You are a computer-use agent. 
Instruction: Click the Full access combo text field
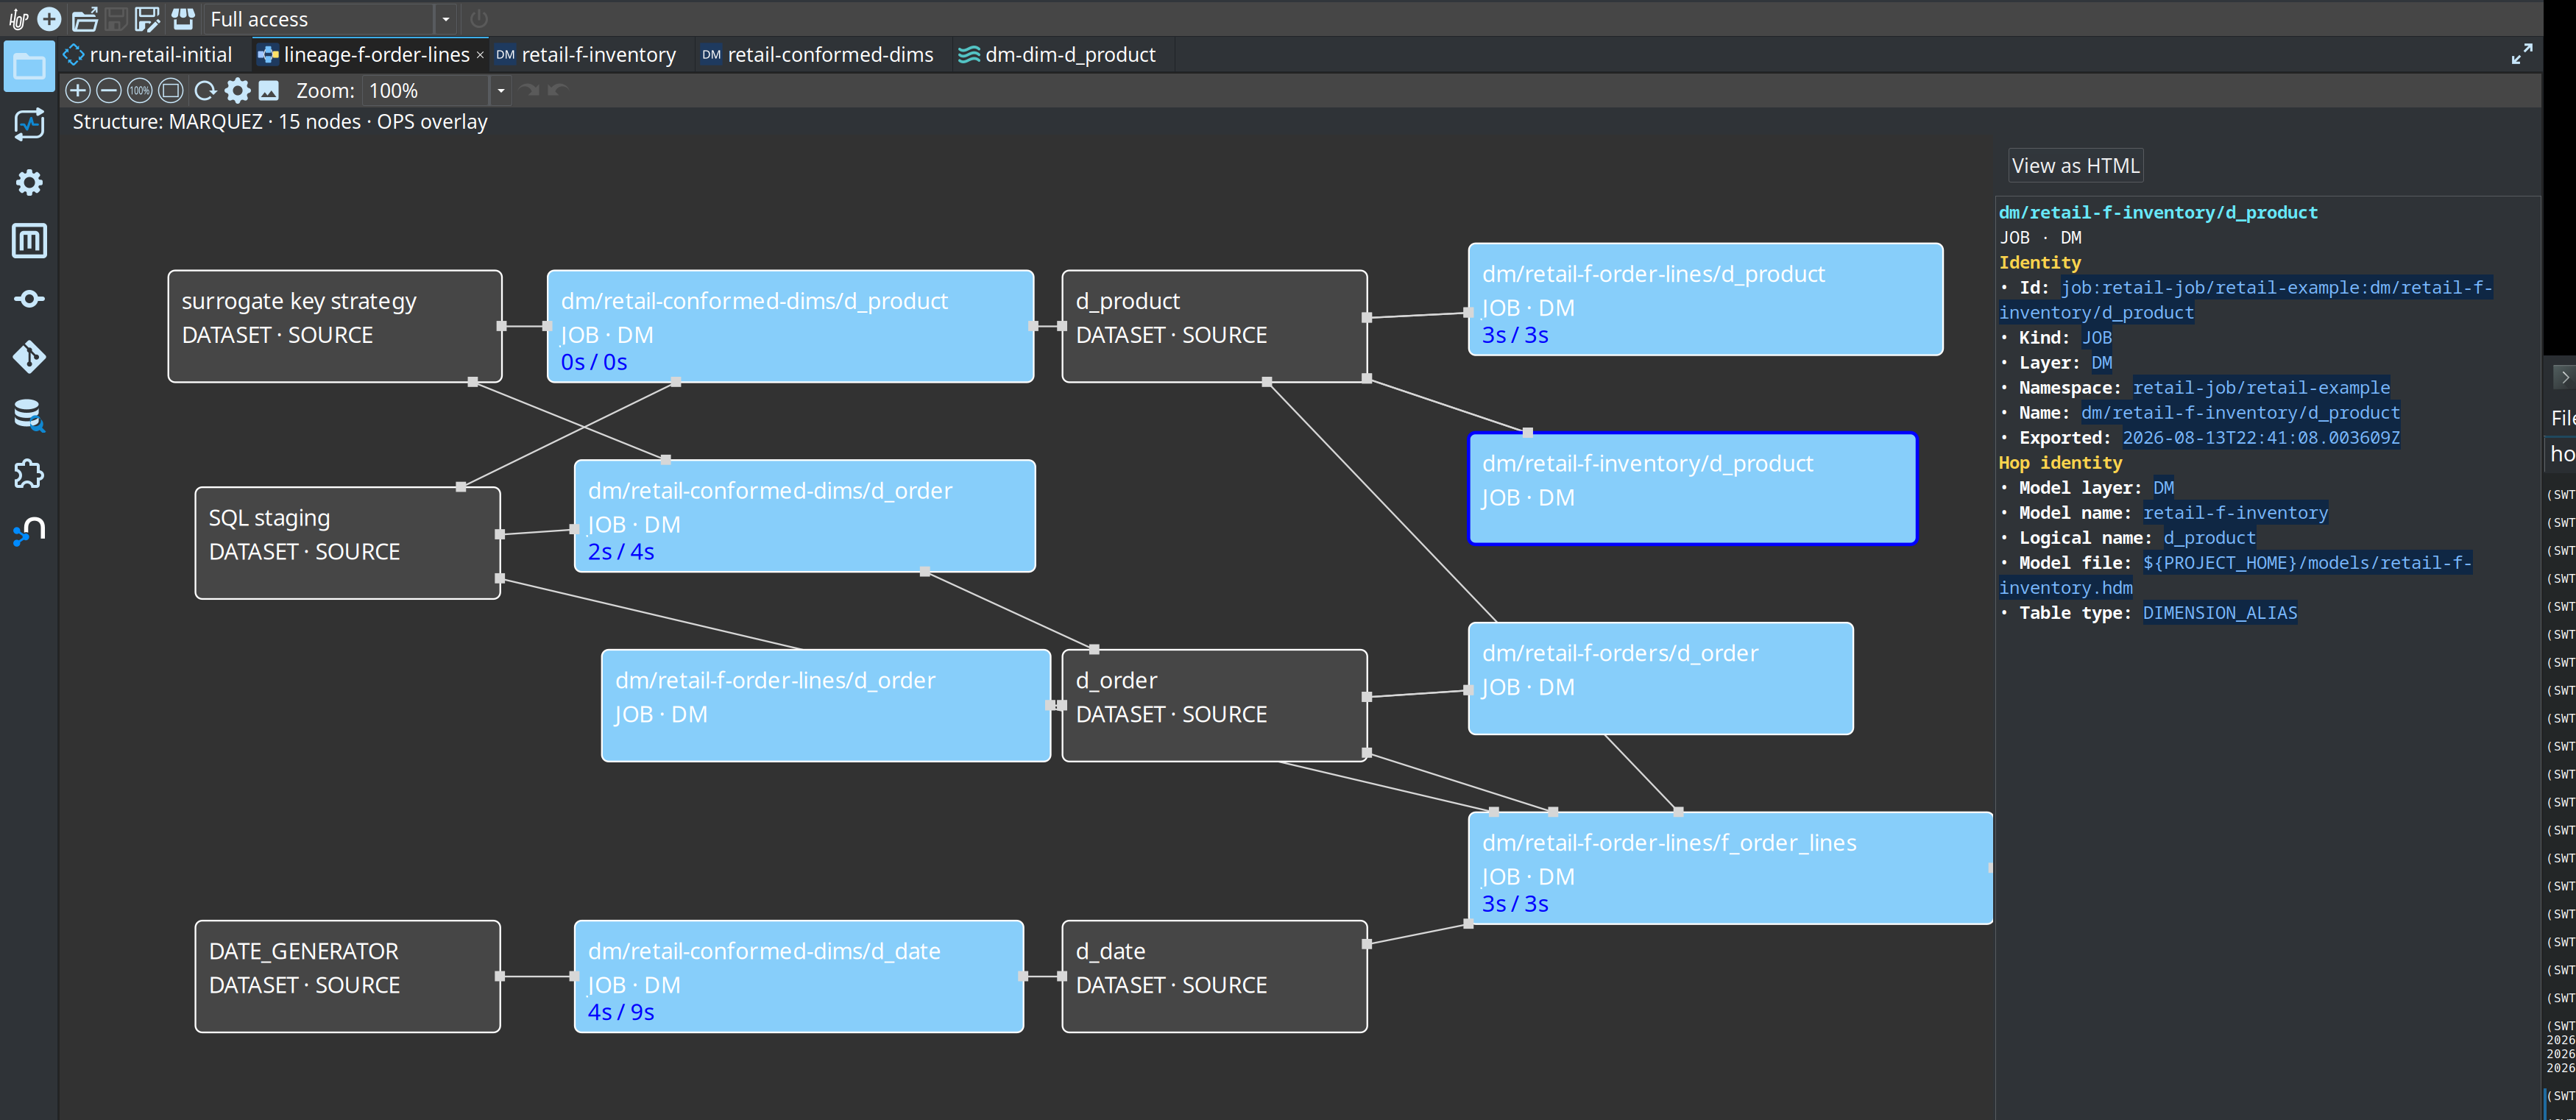pyautogui.click(x=319, y=19)
